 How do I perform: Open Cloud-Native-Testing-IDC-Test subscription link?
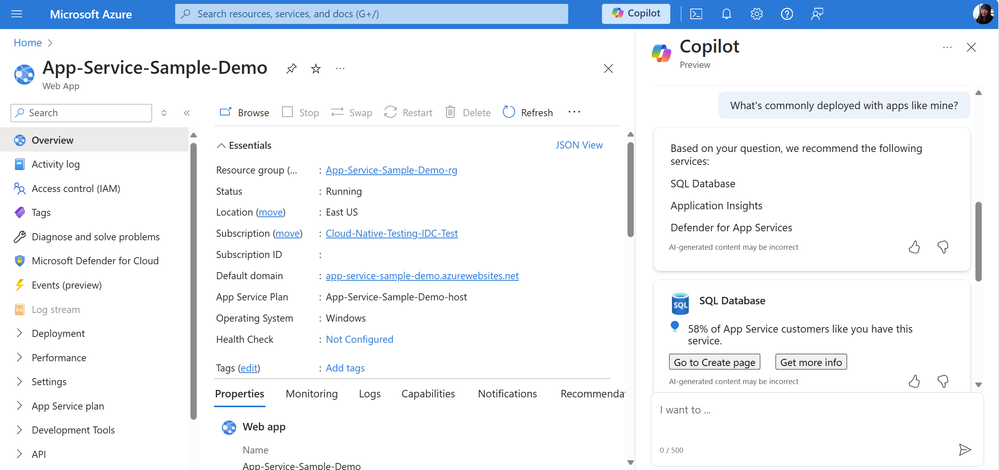392,233
